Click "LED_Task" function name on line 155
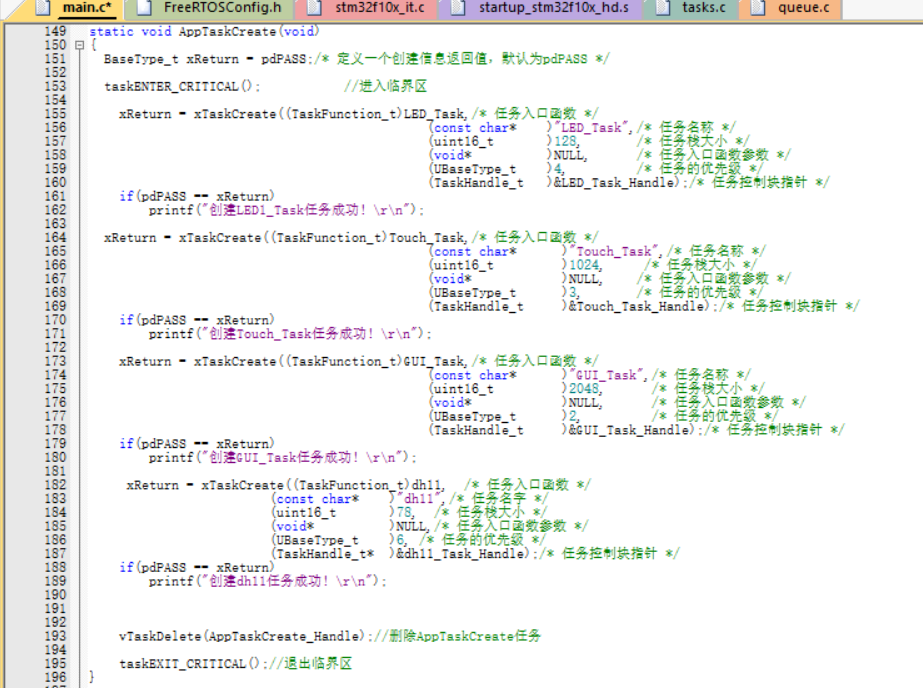This screenshot has height=688, width=923. (x=434, y=114)
